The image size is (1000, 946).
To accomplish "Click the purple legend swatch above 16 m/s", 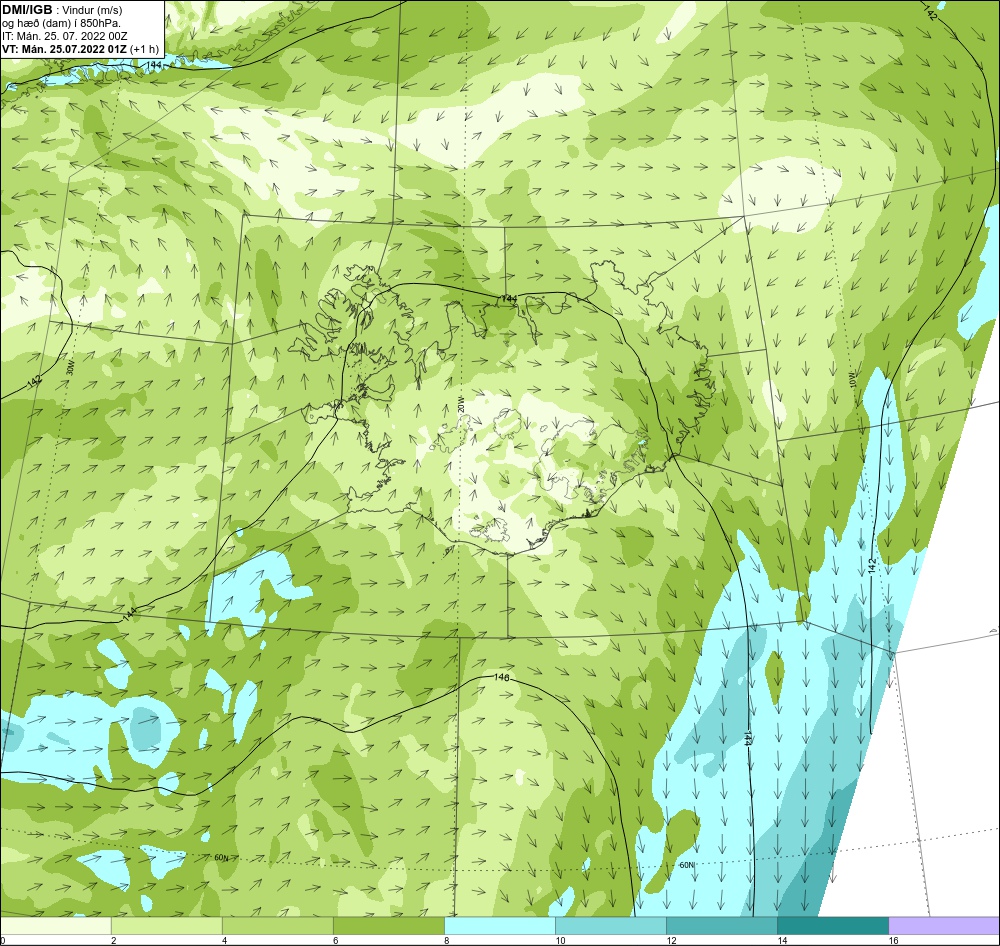I will click(944, 926).
